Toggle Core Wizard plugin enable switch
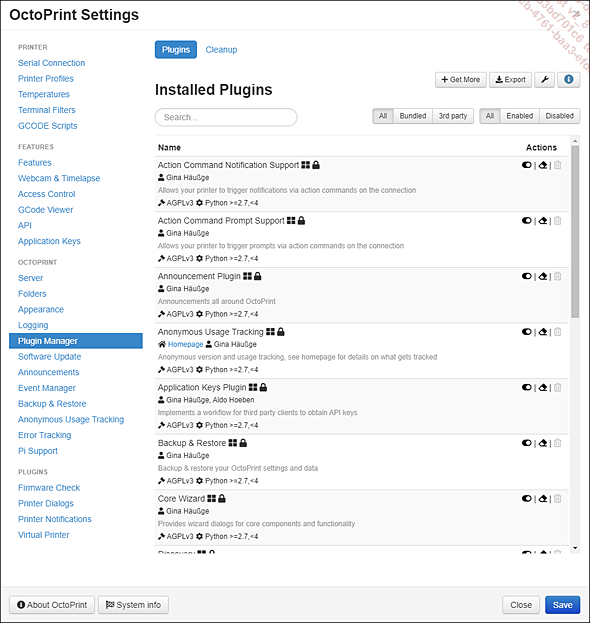This screenshot has height=623, width=590. click(x=527, y=499)
